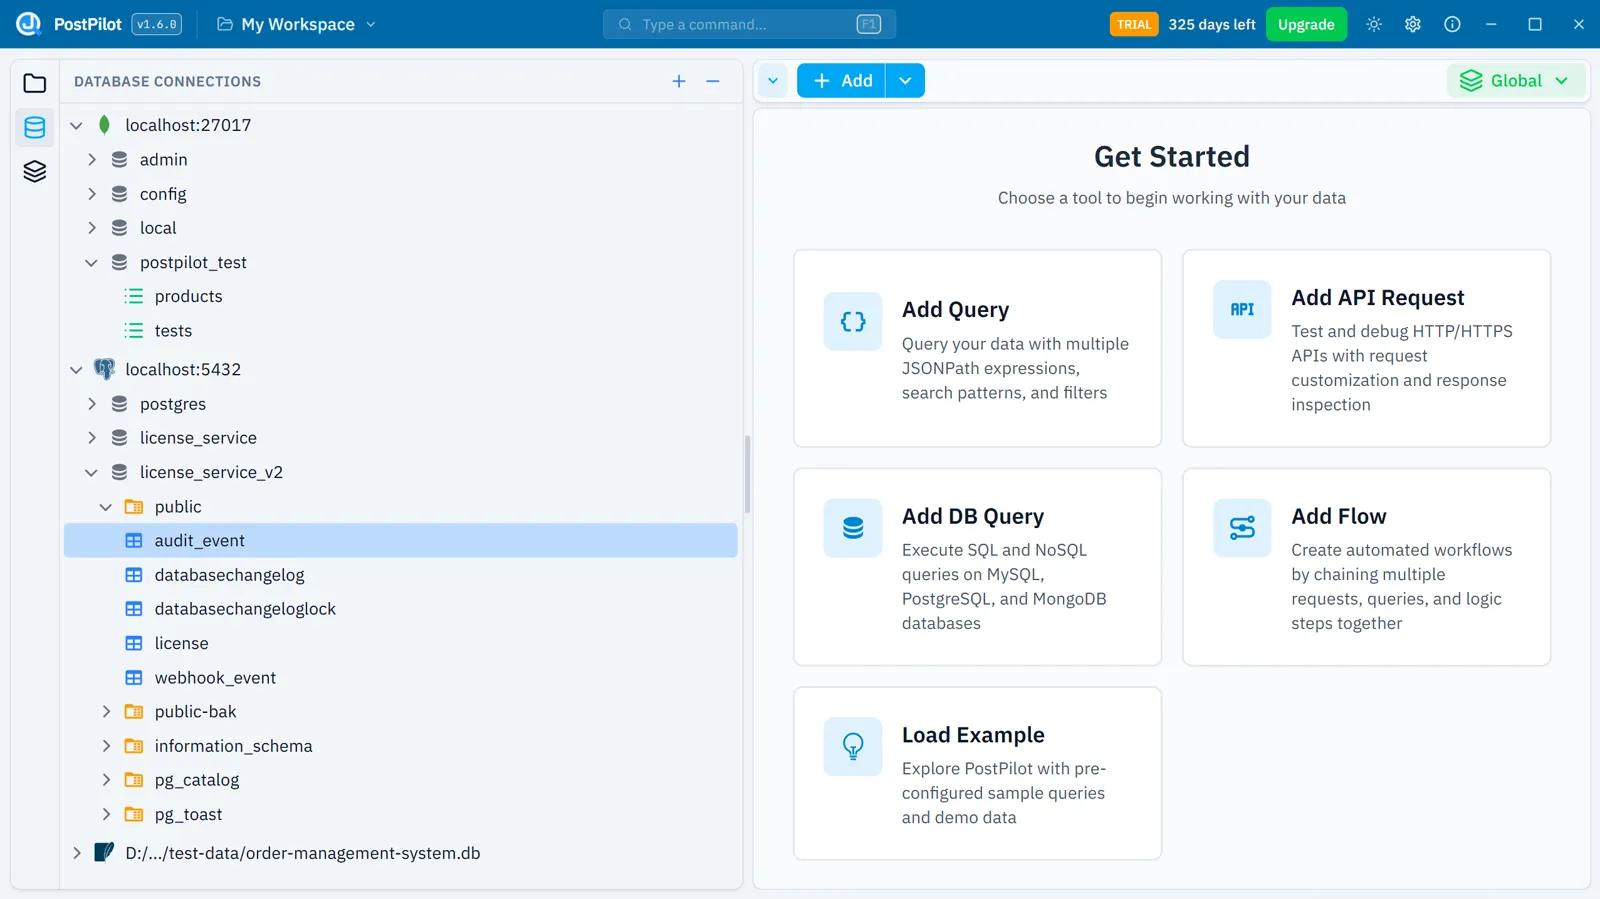Open the My Workspace dropdown
This screenshot has height=899, width=1600.
297,24
